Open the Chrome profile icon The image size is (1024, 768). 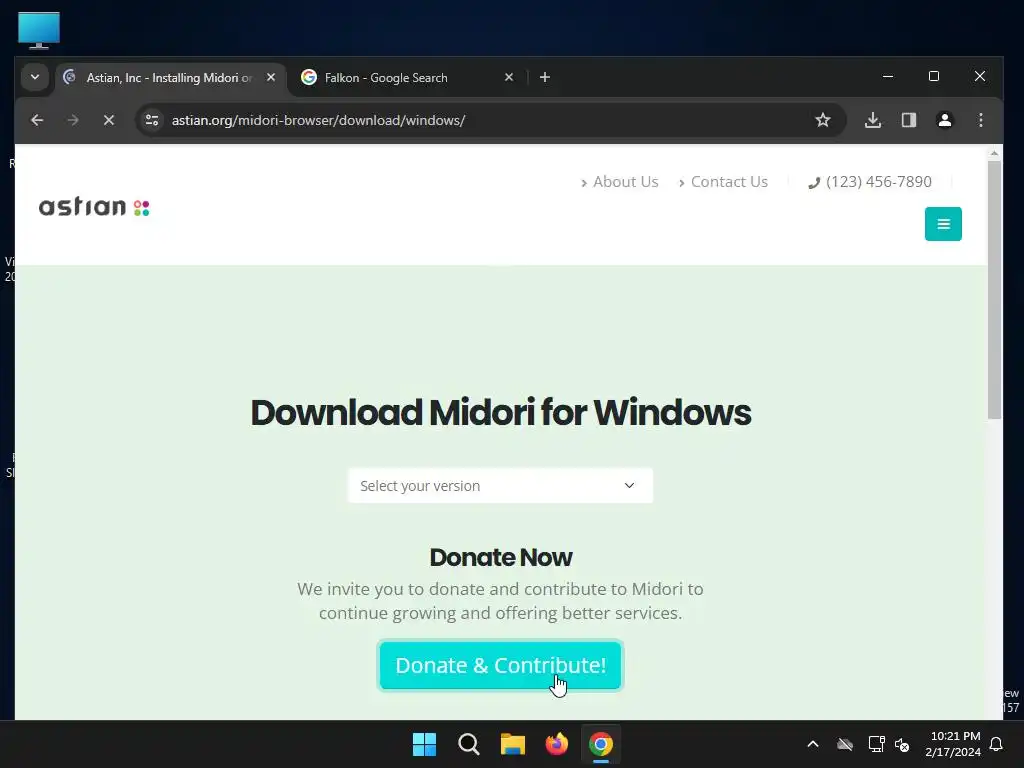(x=945, y=120)
